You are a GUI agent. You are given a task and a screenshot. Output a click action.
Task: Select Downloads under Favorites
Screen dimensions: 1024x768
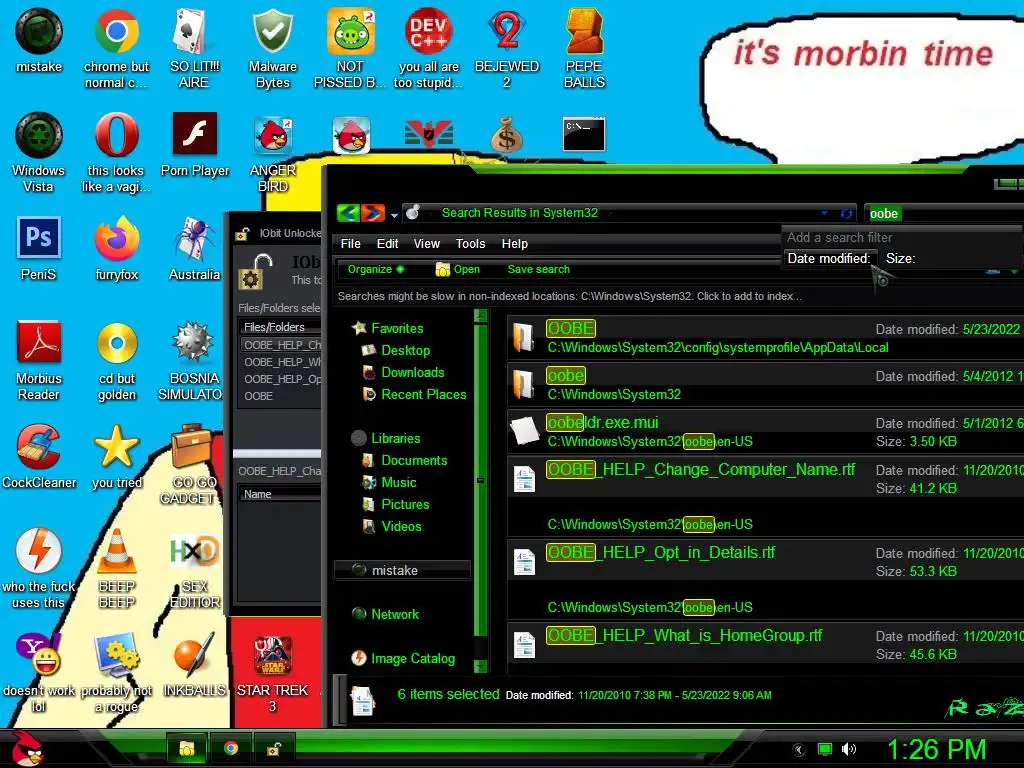pos(404,373)
